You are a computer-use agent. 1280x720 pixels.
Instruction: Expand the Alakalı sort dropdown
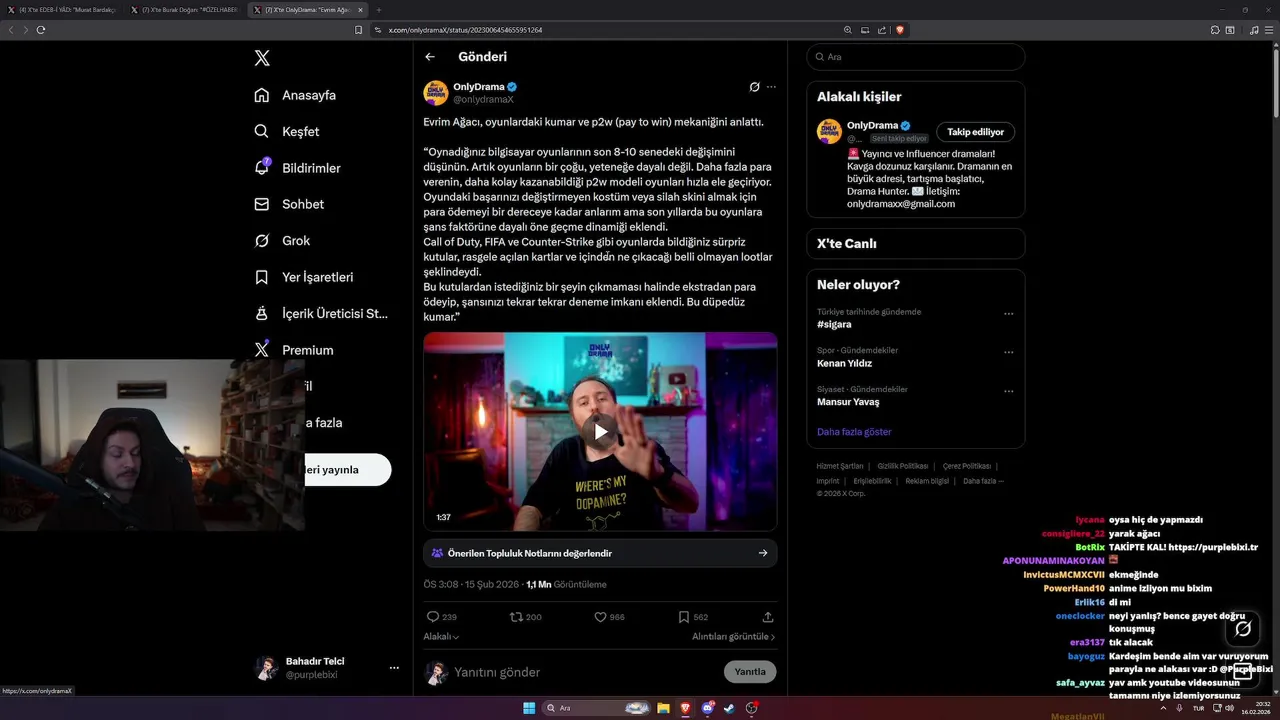pos(441,636)
